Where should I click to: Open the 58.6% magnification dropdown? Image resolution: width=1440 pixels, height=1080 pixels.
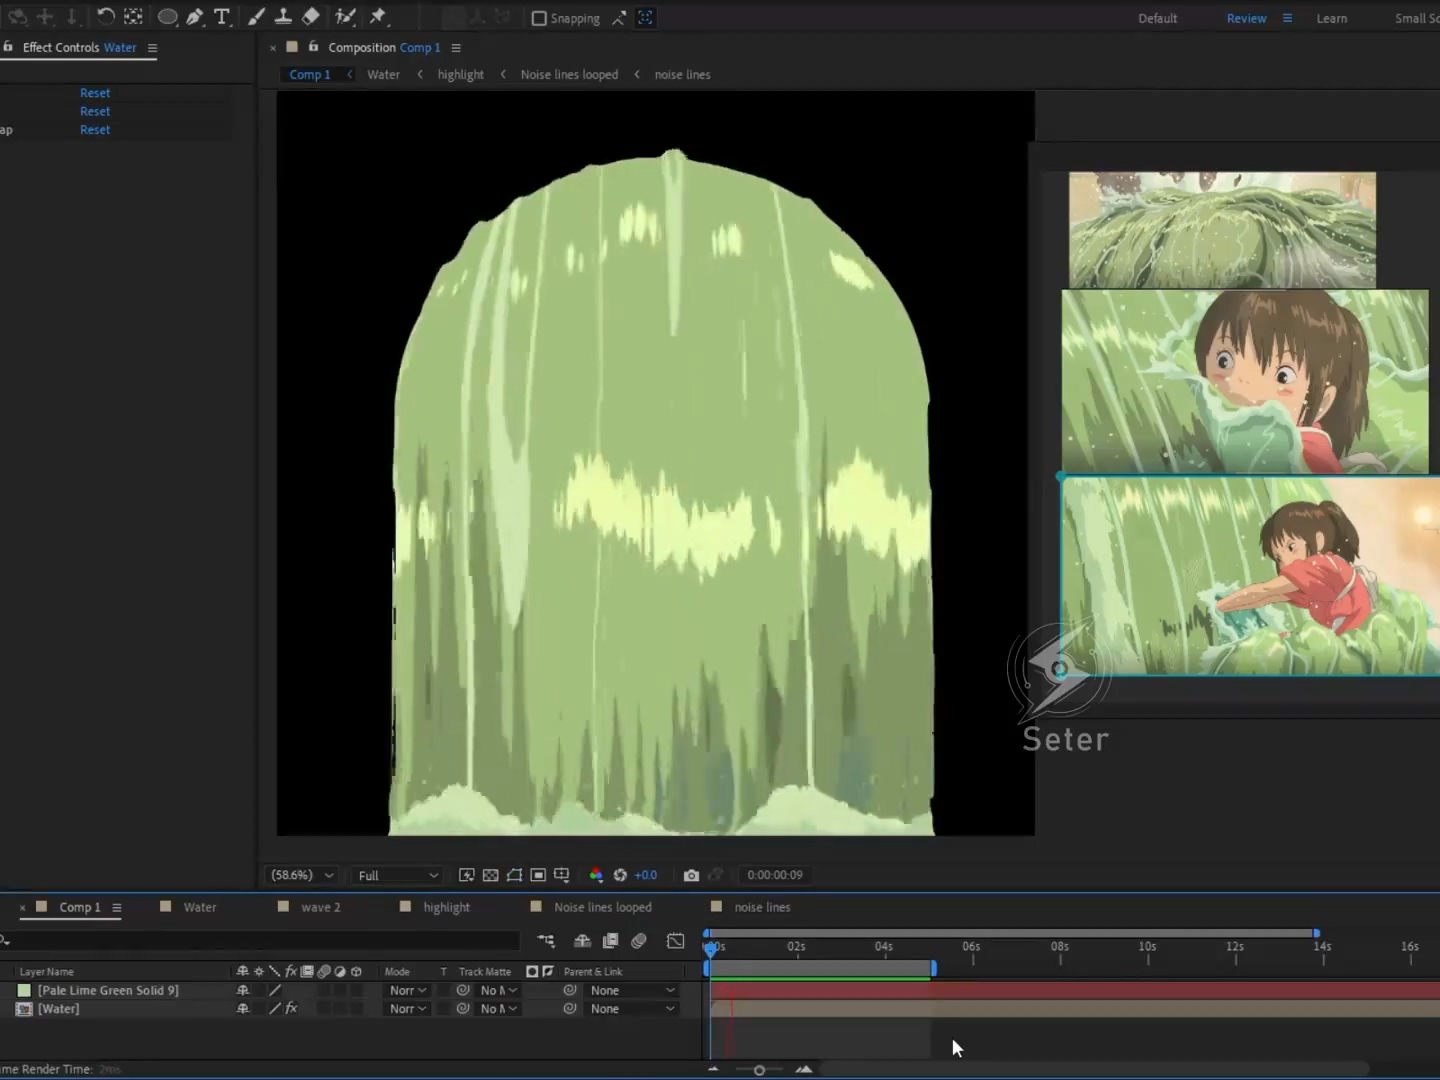[302, 875]
